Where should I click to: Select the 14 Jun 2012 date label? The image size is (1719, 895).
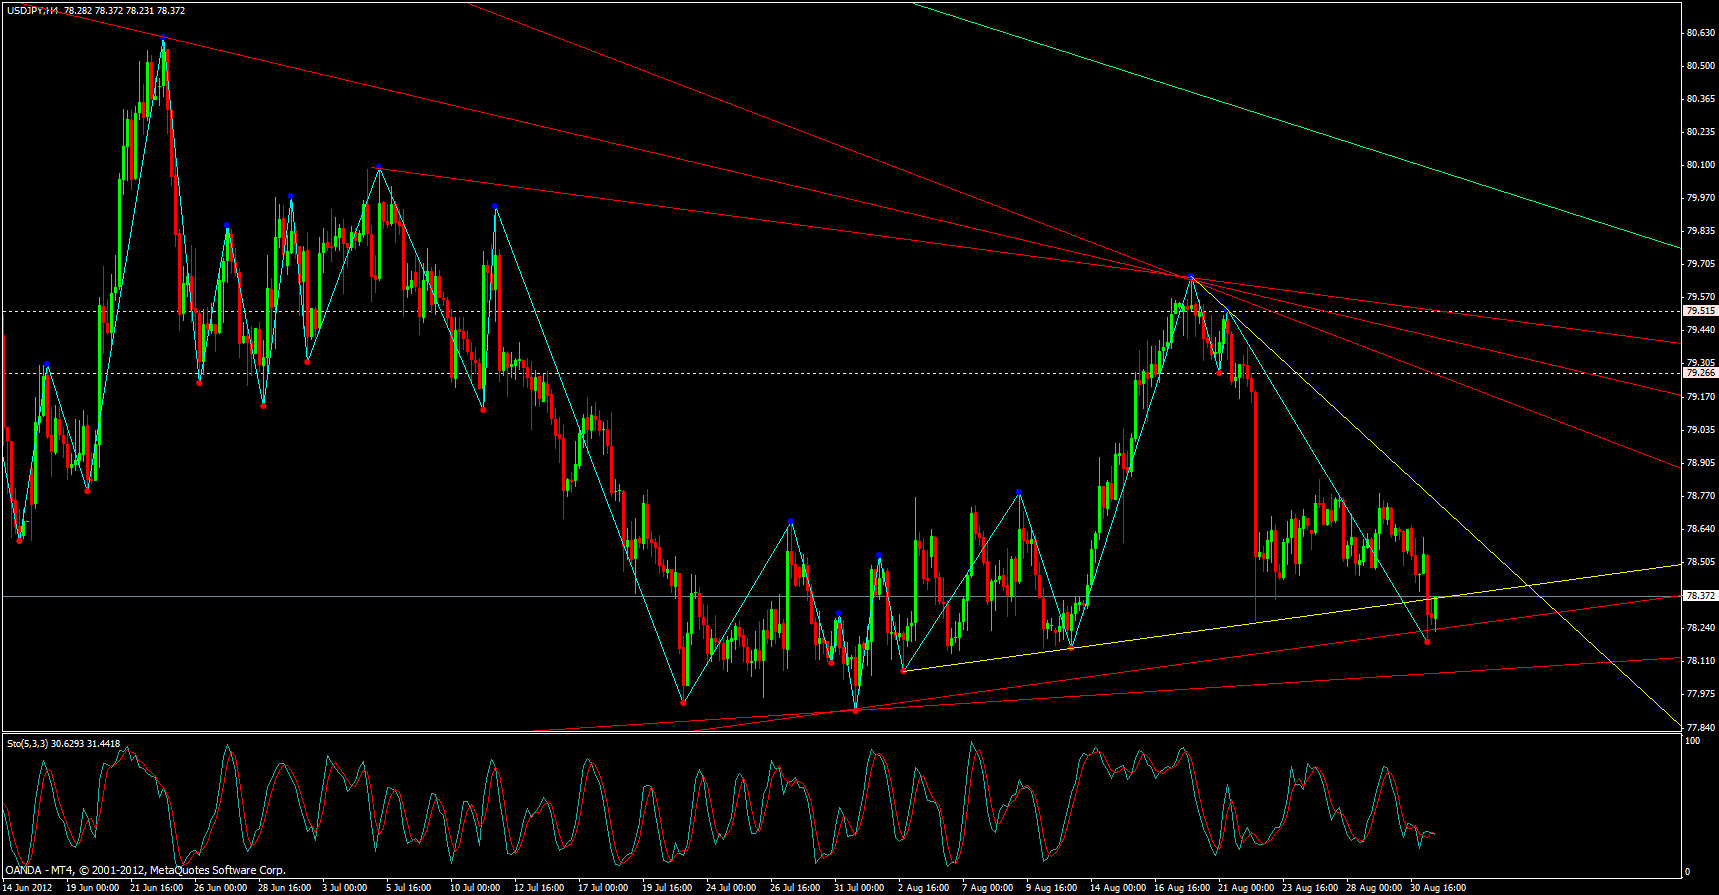tap(28, 887)
